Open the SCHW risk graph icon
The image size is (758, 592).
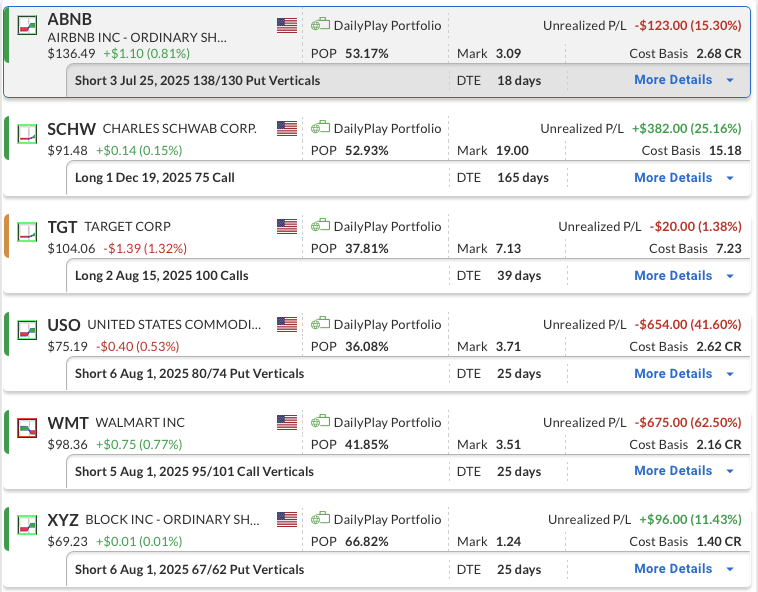(x=27, y=134)
